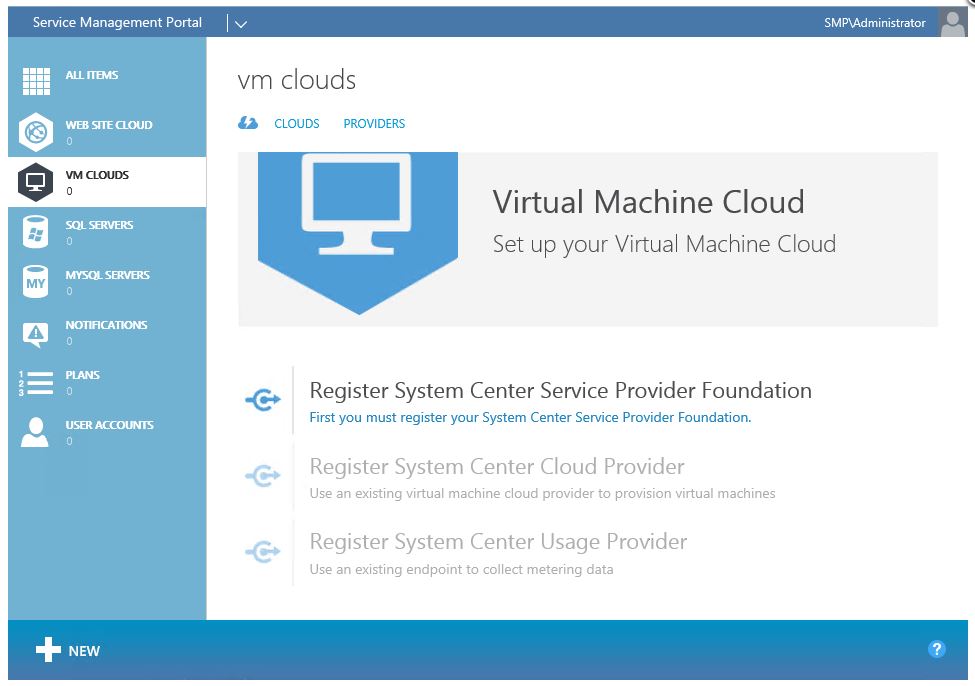The width and height of the screenshot is (975, 686).
Task: Open the Notifications alert icon
Action: [x=35, y=334]
